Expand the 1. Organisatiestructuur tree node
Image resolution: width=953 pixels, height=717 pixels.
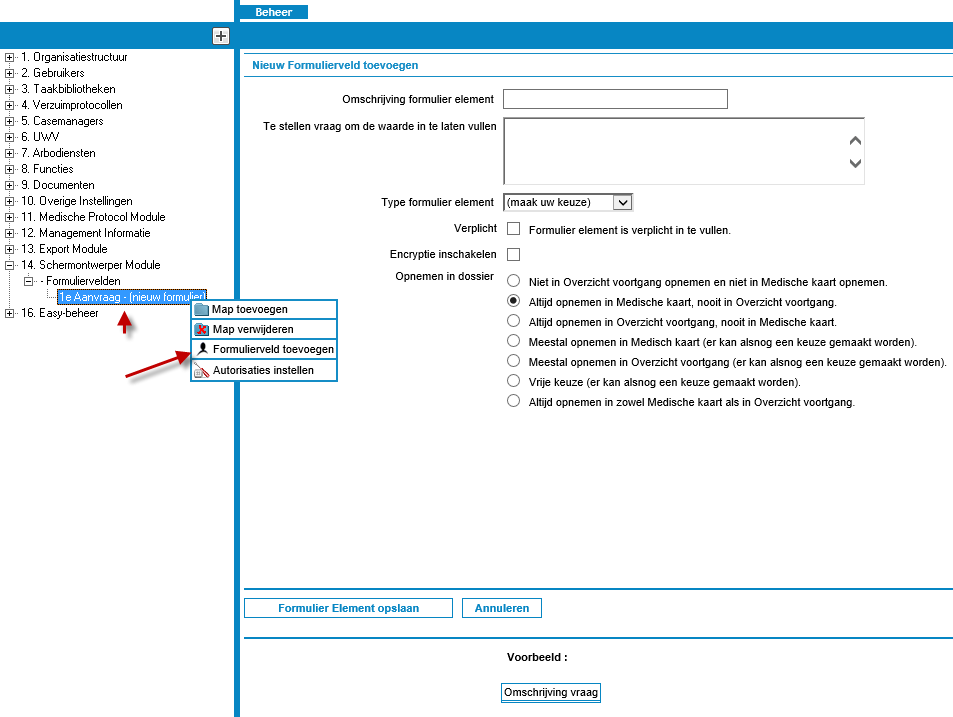pyautogui.click(x=10, y=57)
